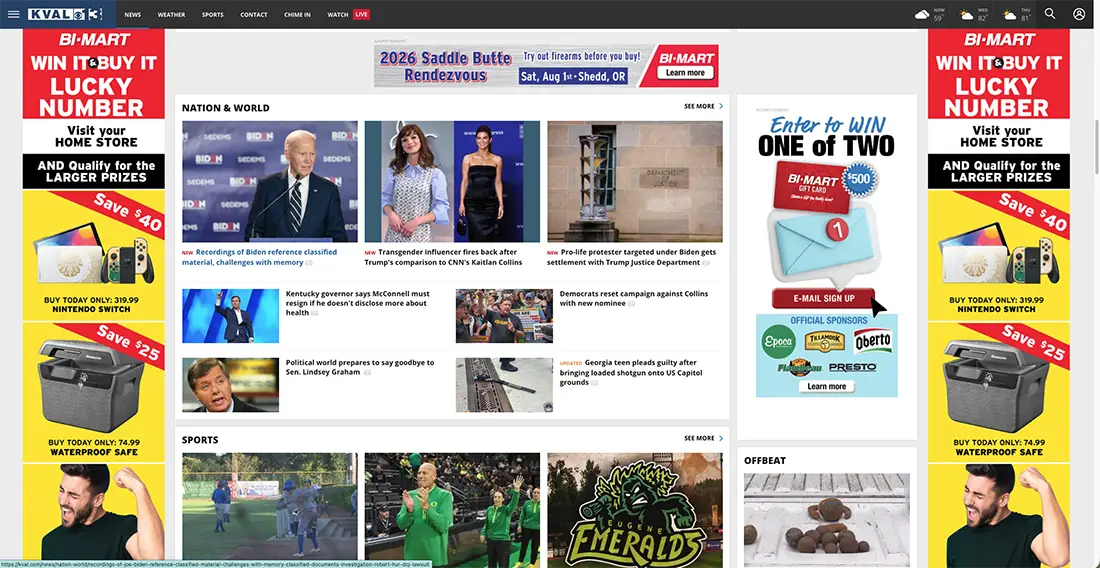Click chevron arrow beside Sports See More
This screenshot has width=1100, height=568.
coord(720,438)
